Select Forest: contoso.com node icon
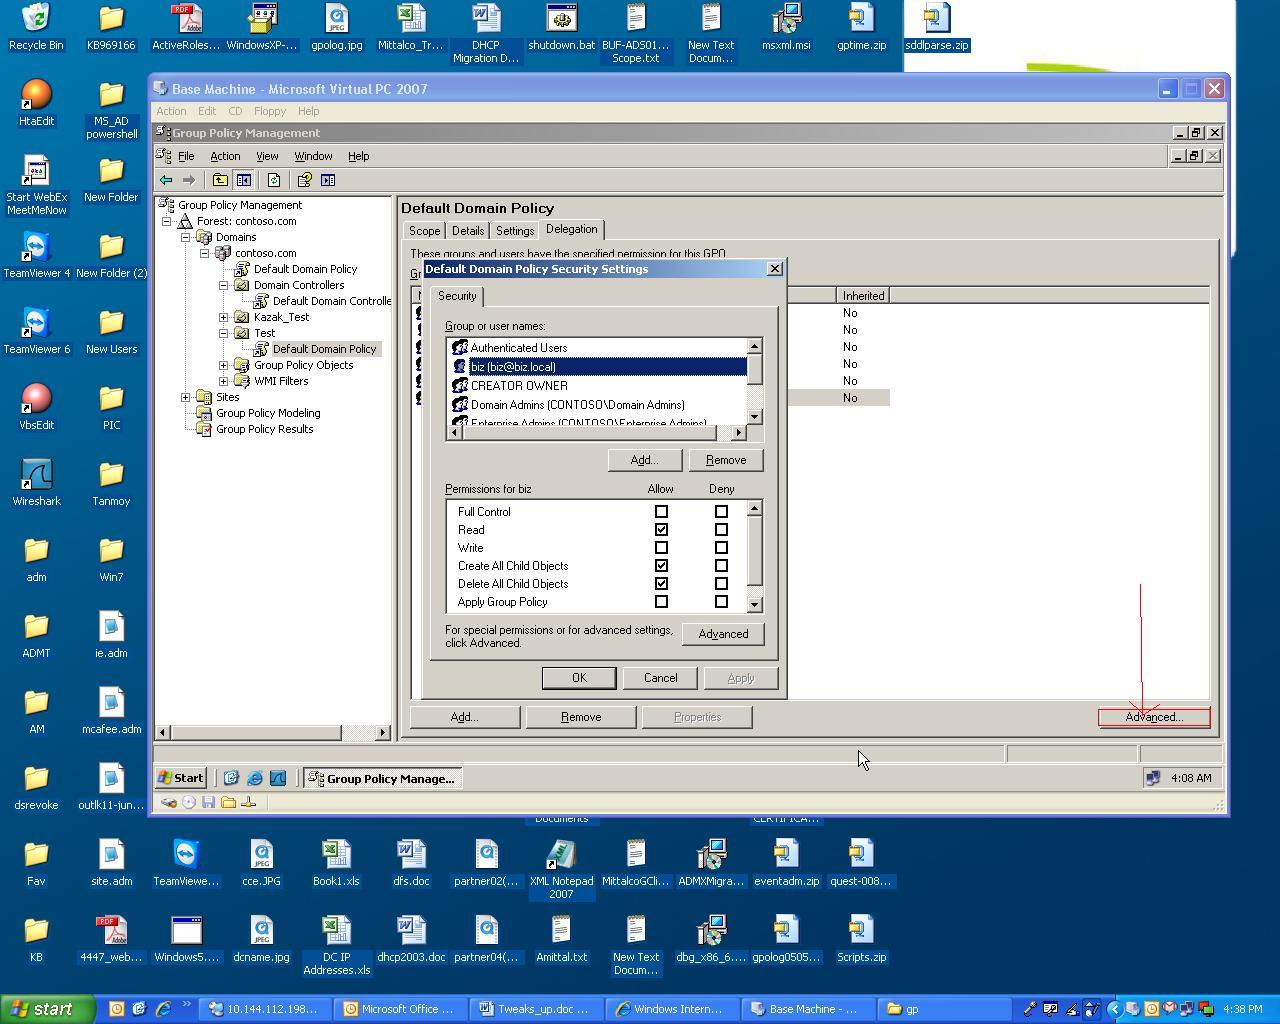 185,221
